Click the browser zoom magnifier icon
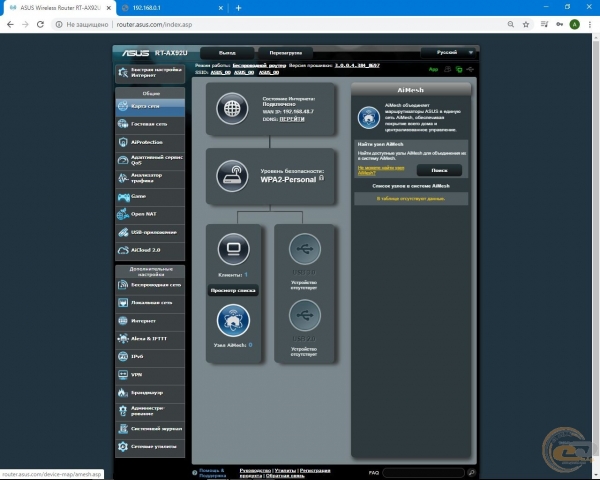600x480 pixels. (510, 24)
